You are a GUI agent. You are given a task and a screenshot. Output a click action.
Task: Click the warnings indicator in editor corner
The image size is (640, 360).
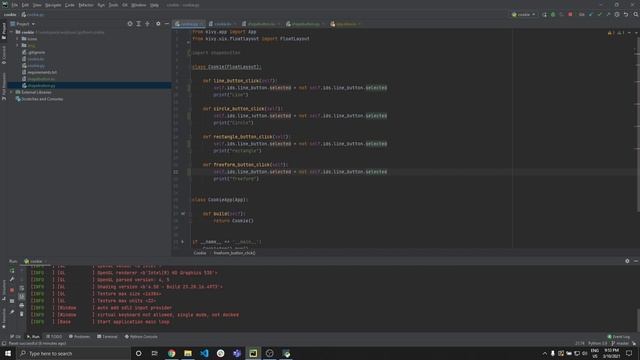(x=616, y=33)
